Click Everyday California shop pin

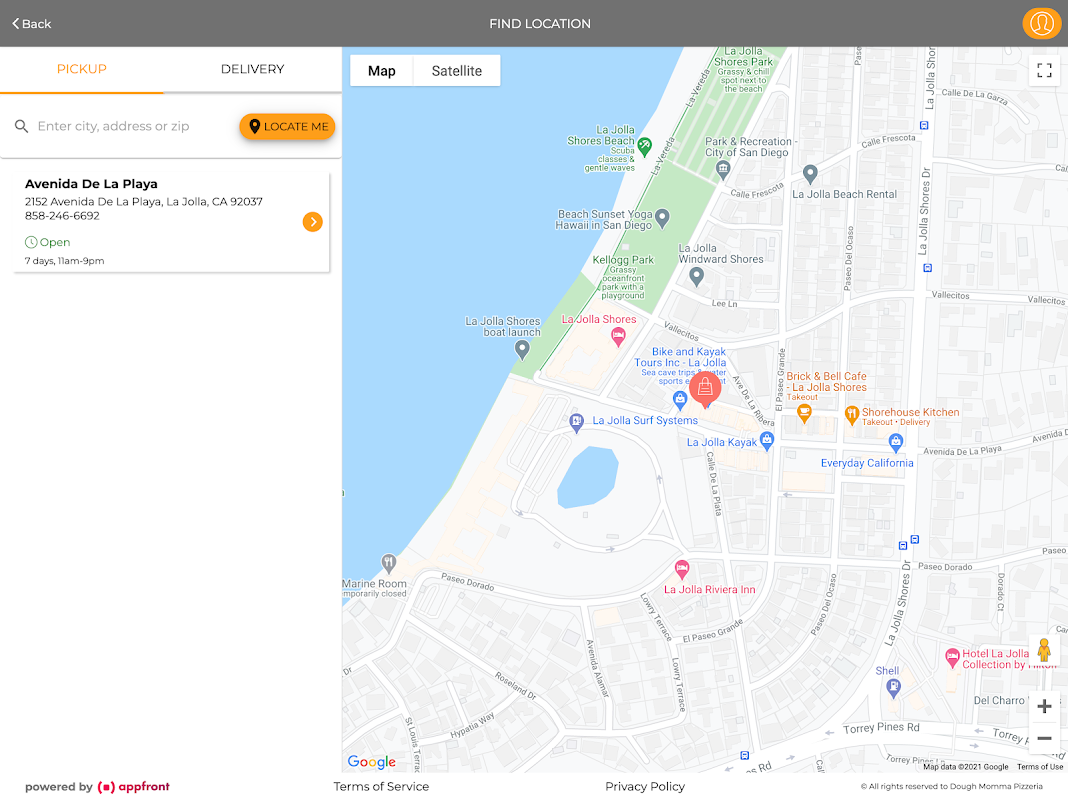[x=896, y=443]
